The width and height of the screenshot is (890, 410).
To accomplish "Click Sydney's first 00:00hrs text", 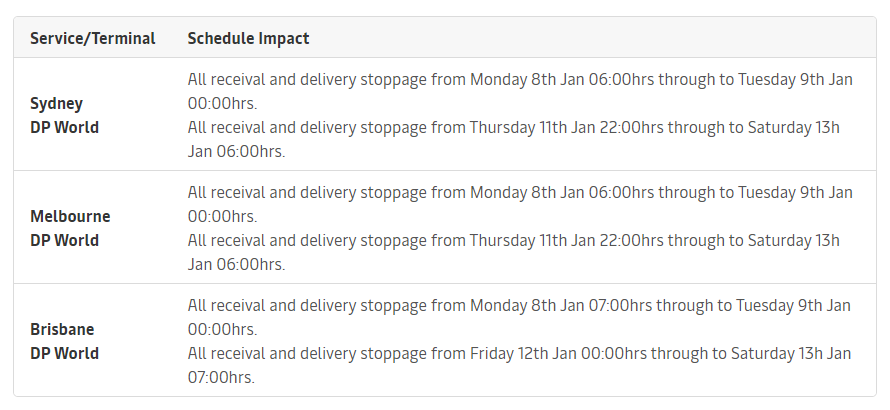I will [222, 104].
